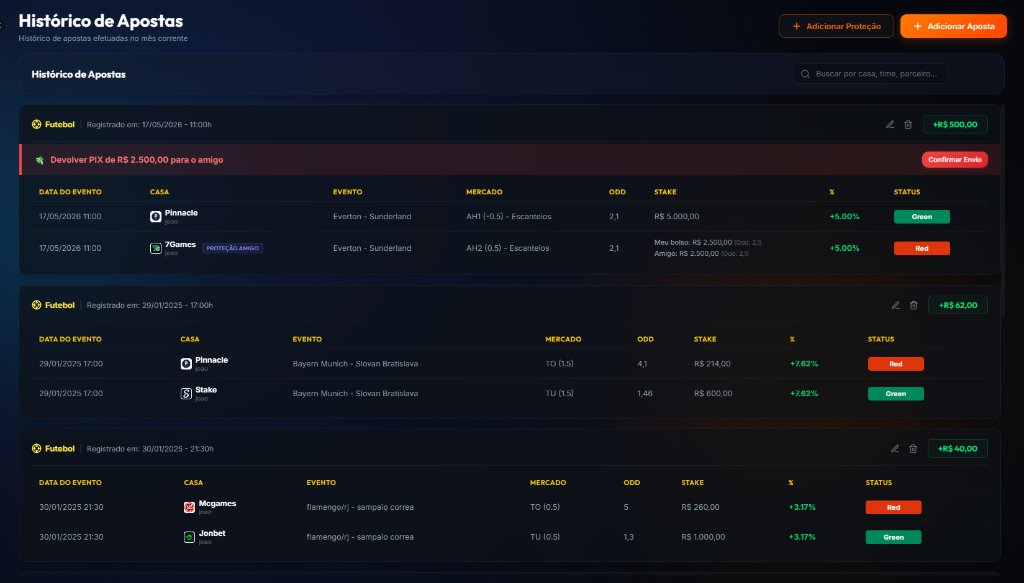Screen dimensions: 1024x583
Task: Delete the 30/01/2025 bet with trash icon
Action: pyautogui.click(x=913, y=449)
